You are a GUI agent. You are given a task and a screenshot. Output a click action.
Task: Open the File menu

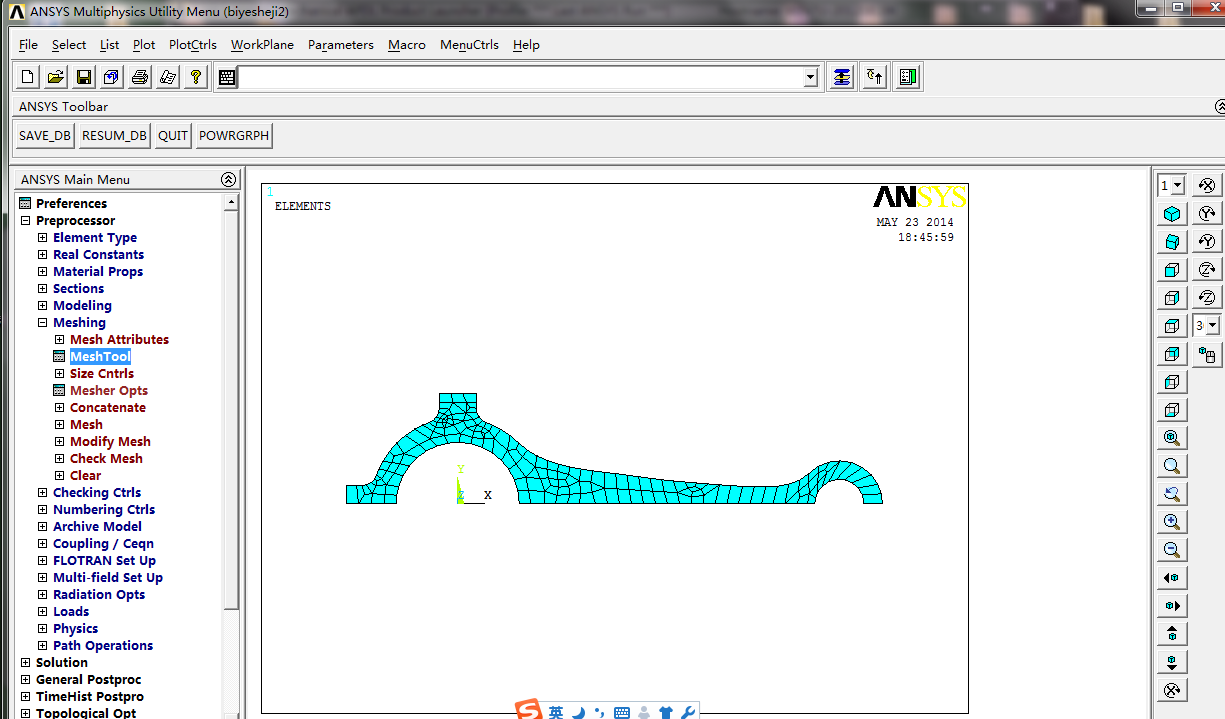[28, 45]
